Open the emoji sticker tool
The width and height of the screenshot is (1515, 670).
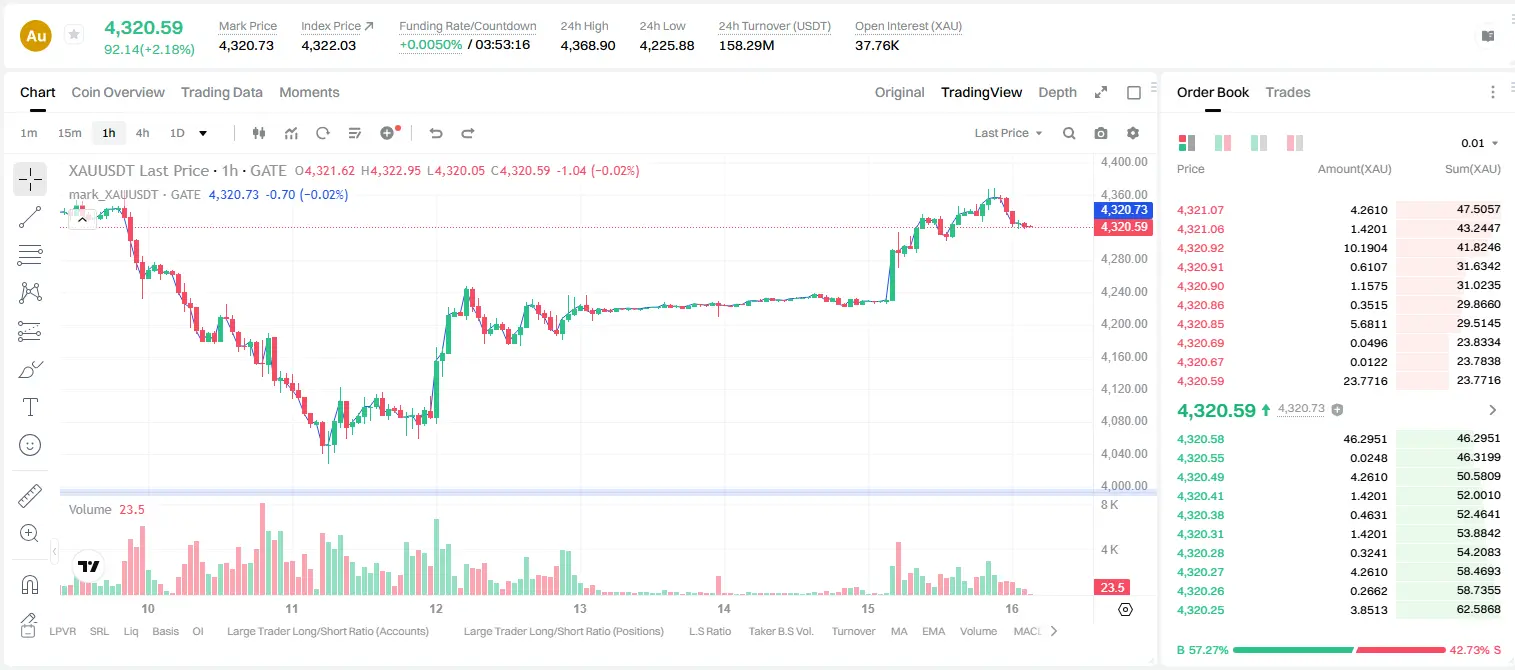coord(30,445)
